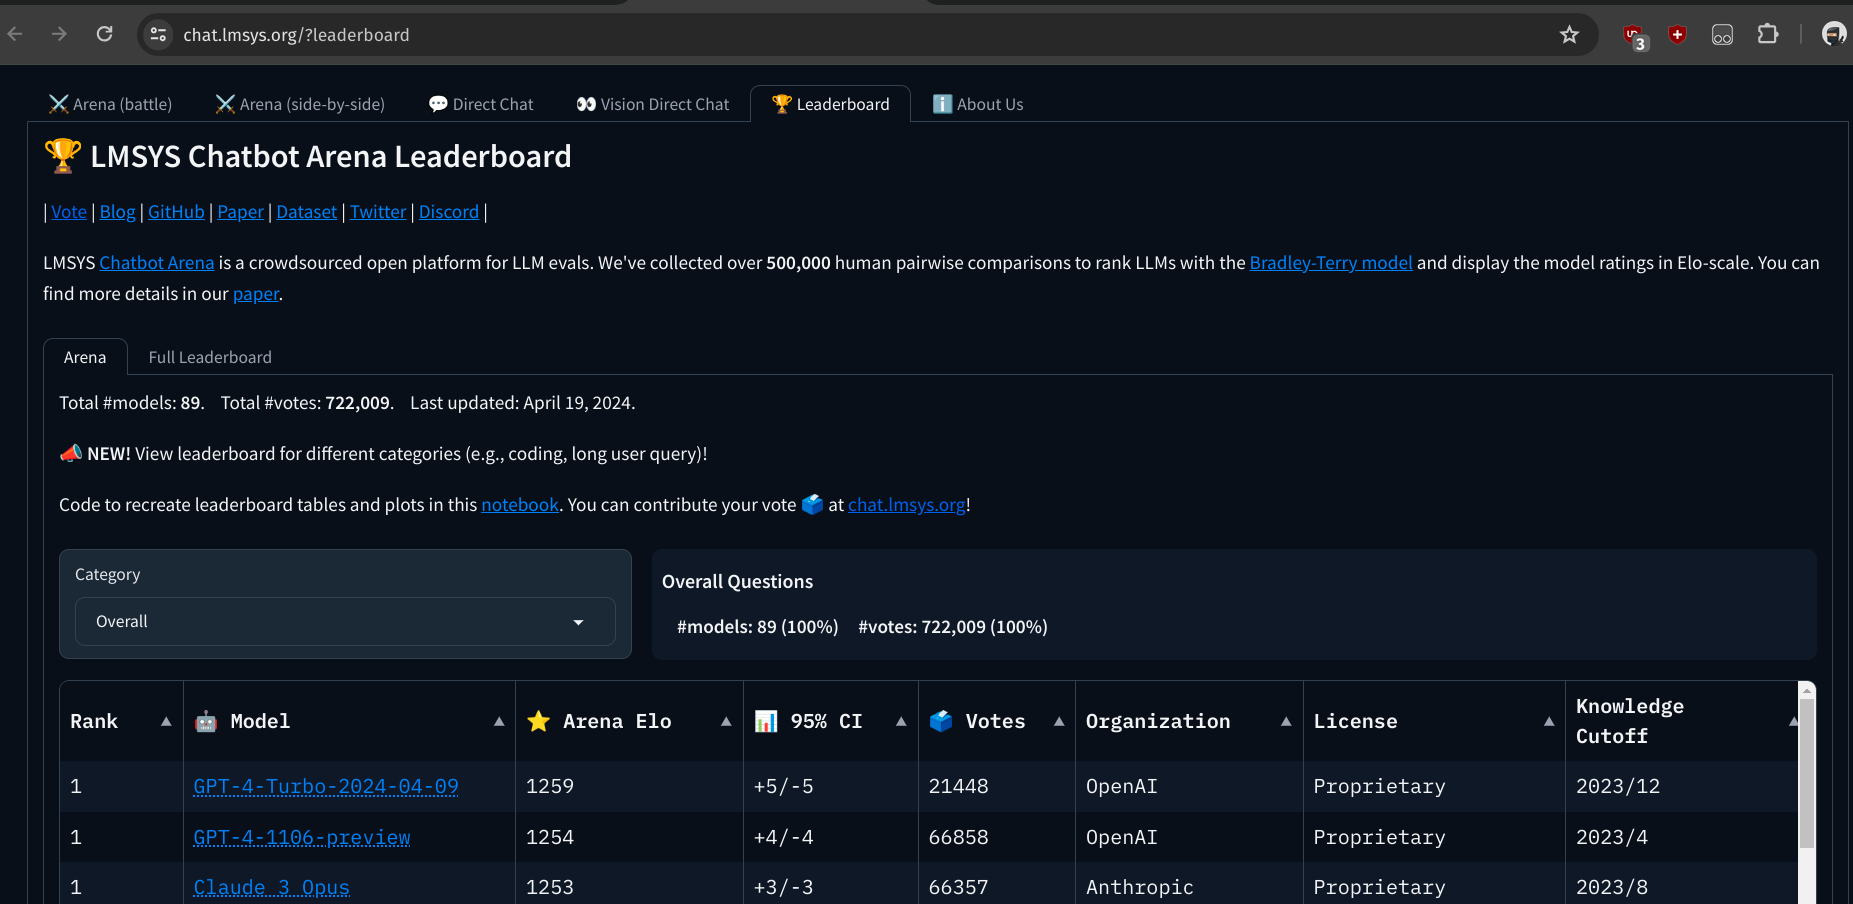Screen dimensions: 1853x904
Task: Open the notebook link
Action: [x=520, y=505]
